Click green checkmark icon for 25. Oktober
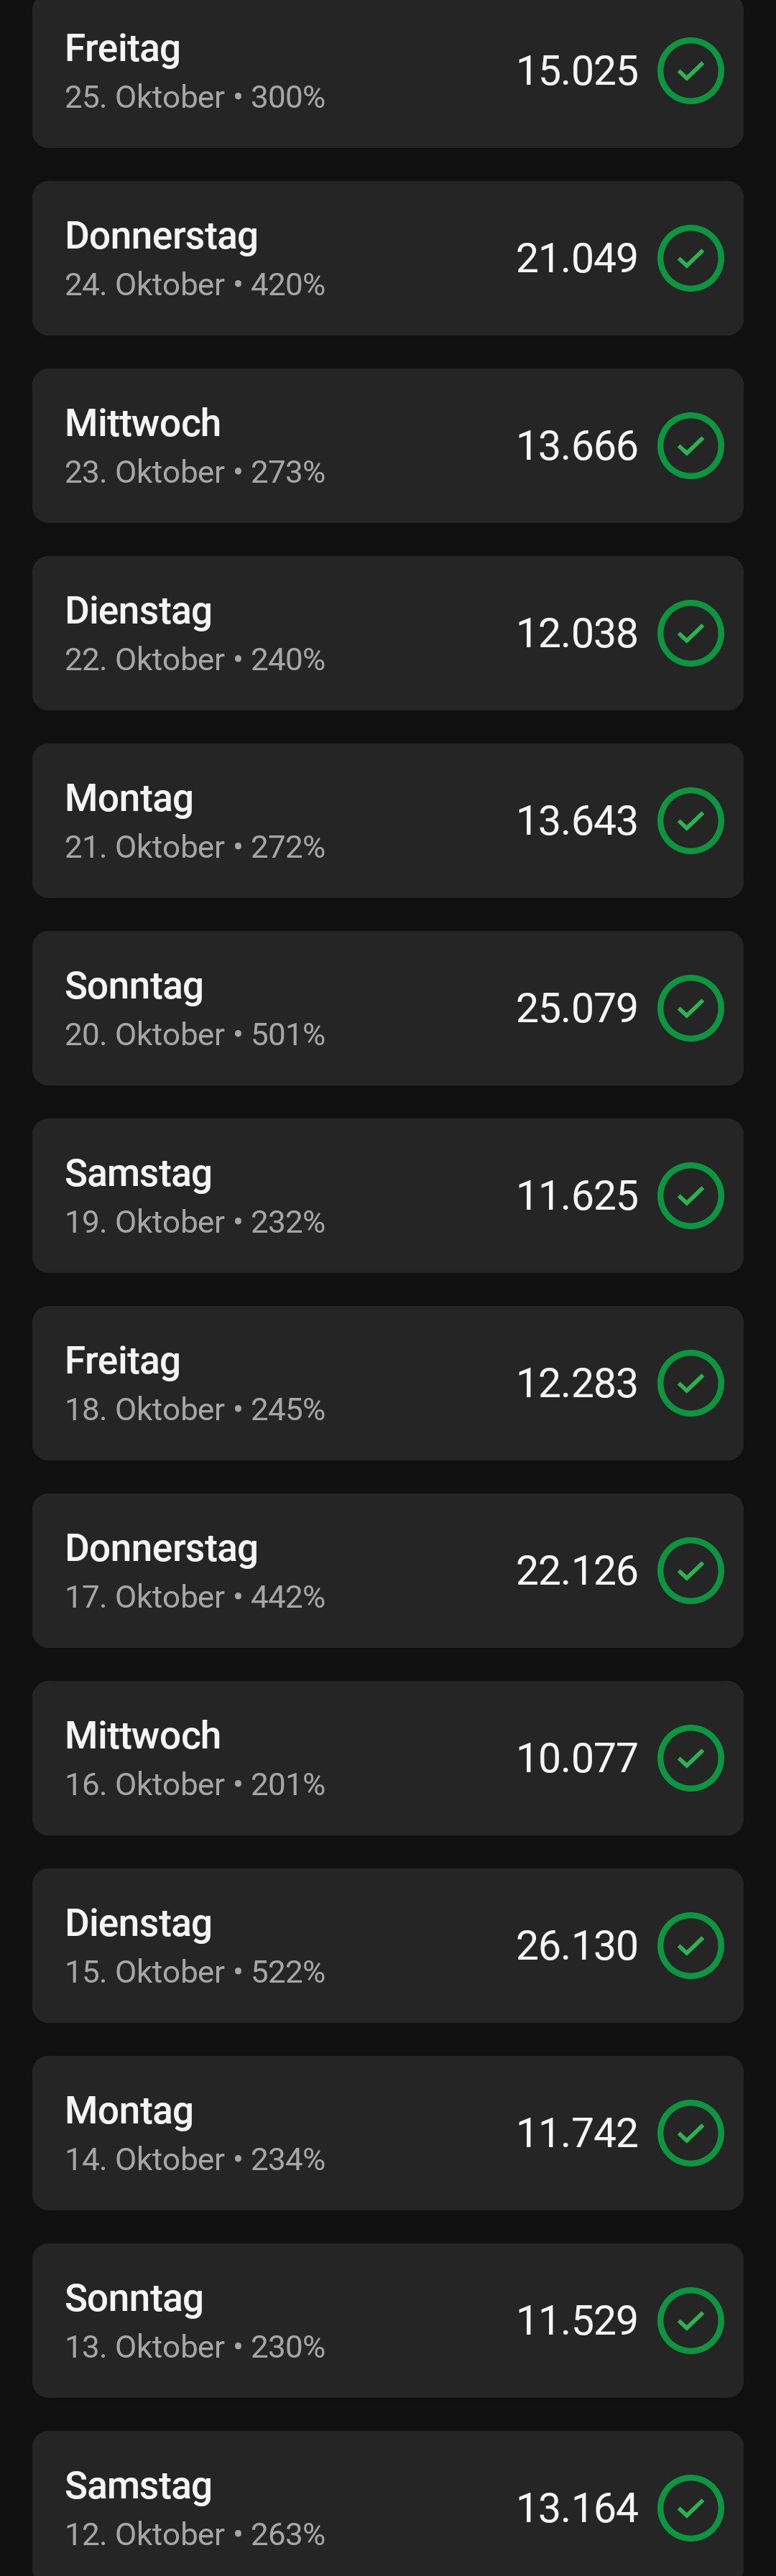The image size is (776, 2576). click(x=690, y=71)
